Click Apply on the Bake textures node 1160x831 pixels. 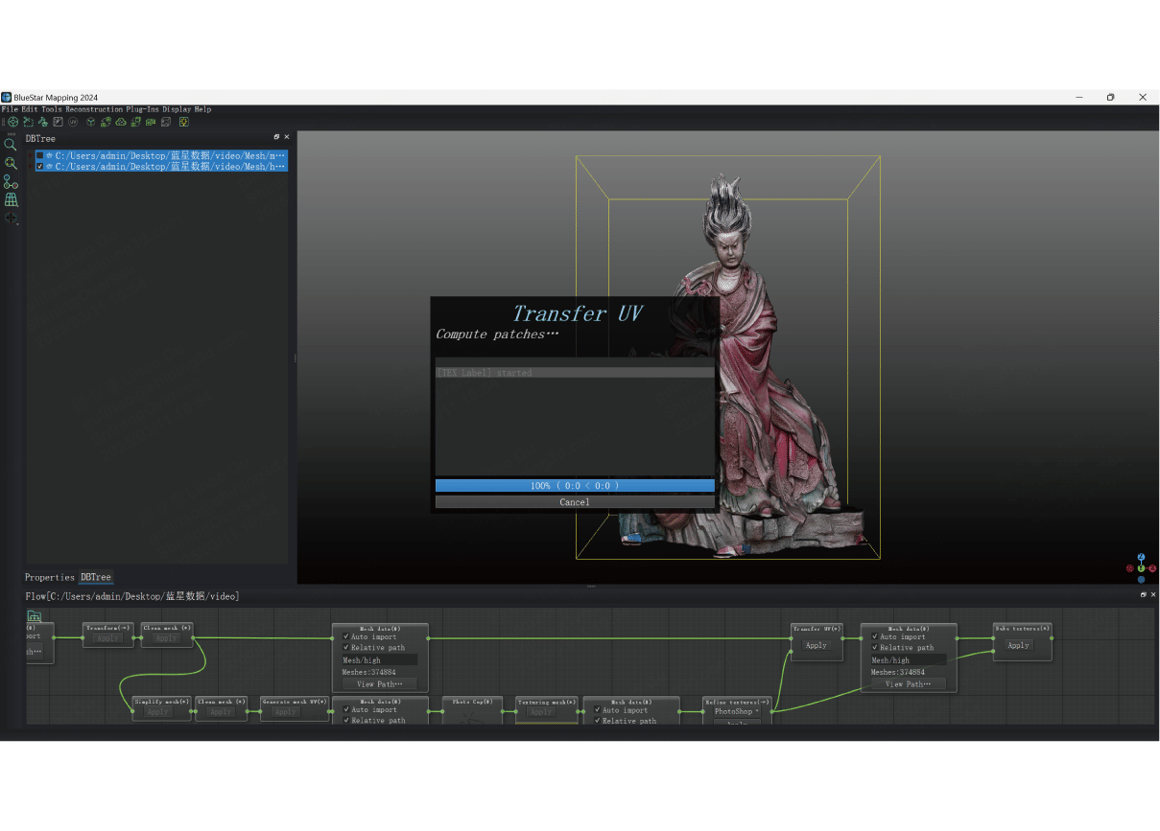click(1020, 645)
